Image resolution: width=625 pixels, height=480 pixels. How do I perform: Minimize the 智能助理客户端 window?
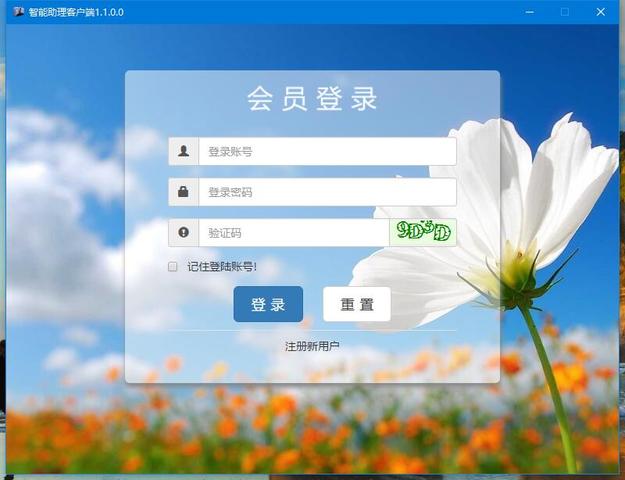(x=529, y=12)
